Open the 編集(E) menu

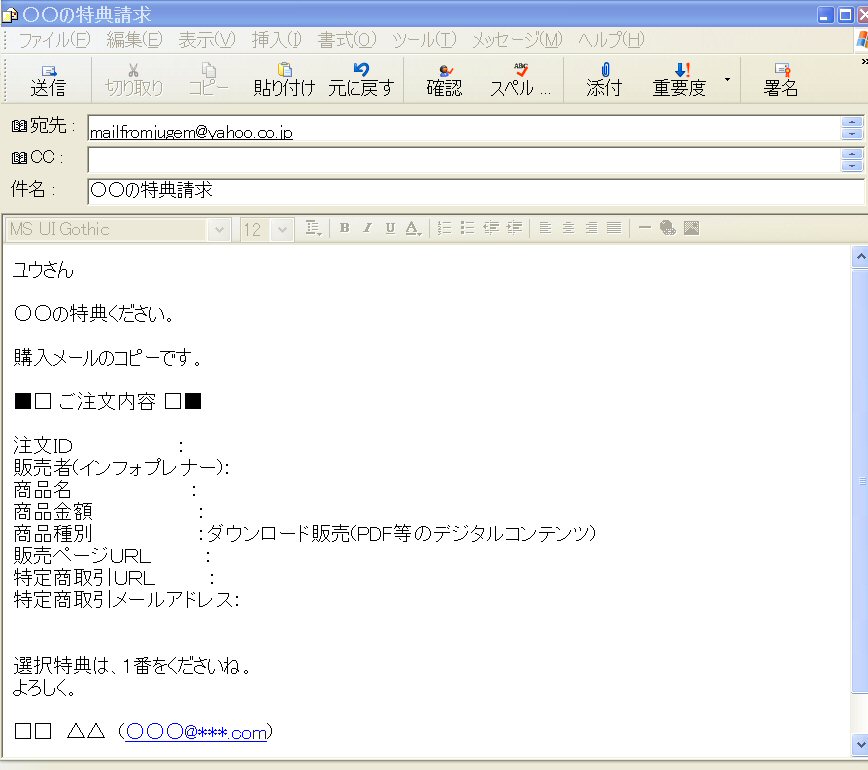coord(135,40)
